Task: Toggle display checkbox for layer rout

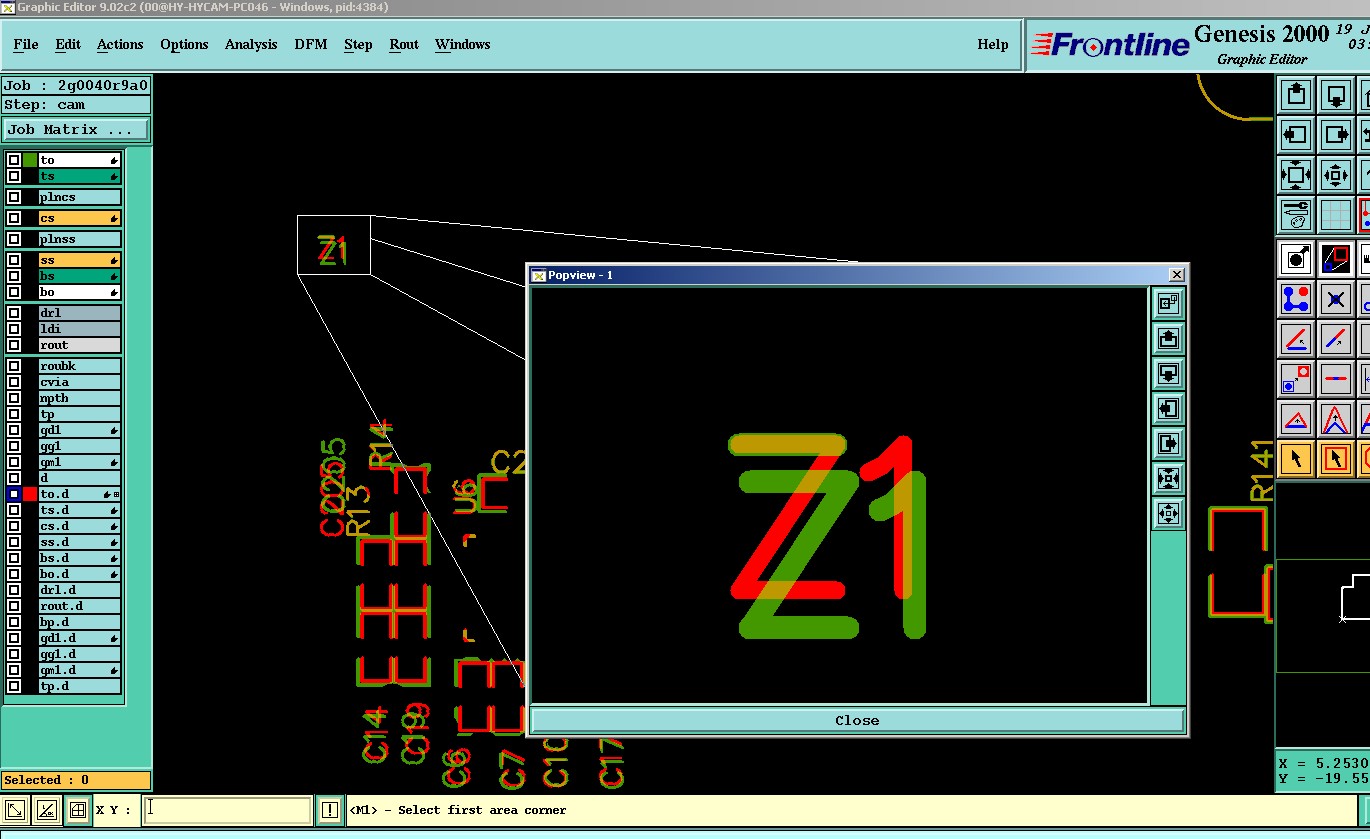Action: click(14, 345)
